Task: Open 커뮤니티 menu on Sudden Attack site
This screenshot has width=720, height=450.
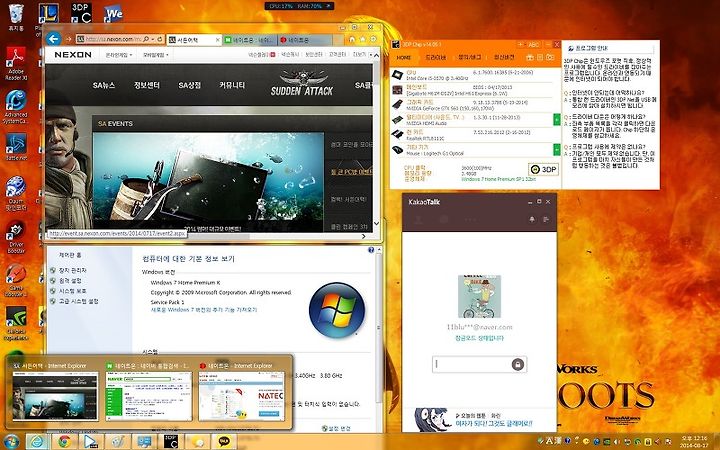Action: click(232, 86)
